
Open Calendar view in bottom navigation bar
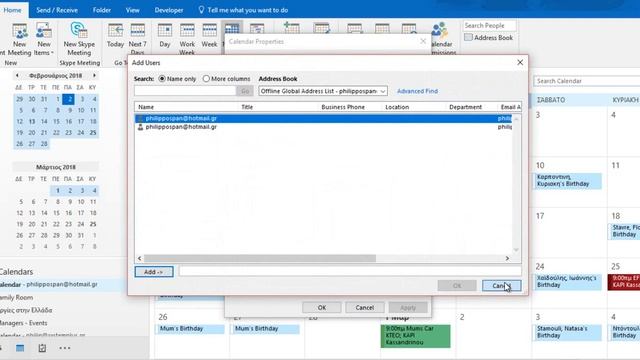pos(20,348)
